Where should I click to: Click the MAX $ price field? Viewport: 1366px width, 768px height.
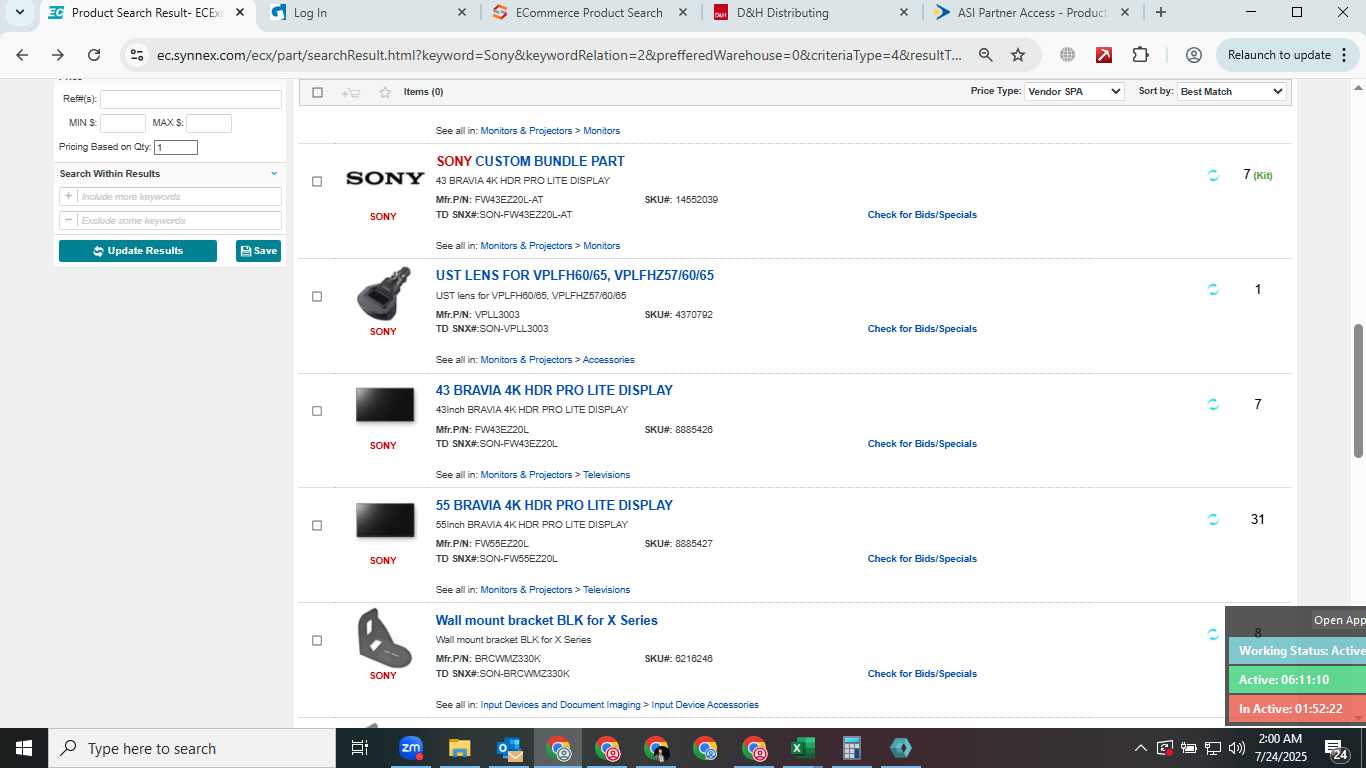[209, 123]
